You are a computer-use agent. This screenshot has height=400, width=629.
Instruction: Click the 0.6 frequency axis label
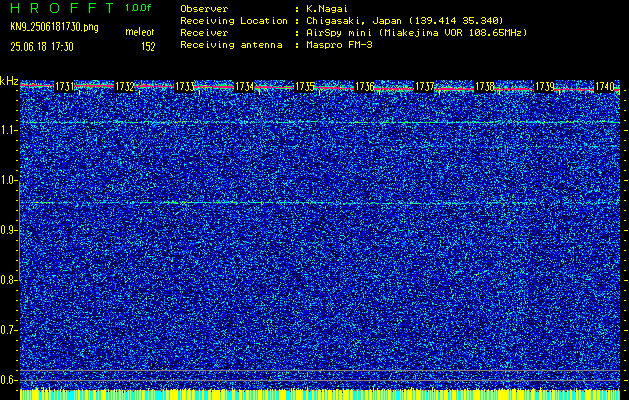tap(8, 380)
